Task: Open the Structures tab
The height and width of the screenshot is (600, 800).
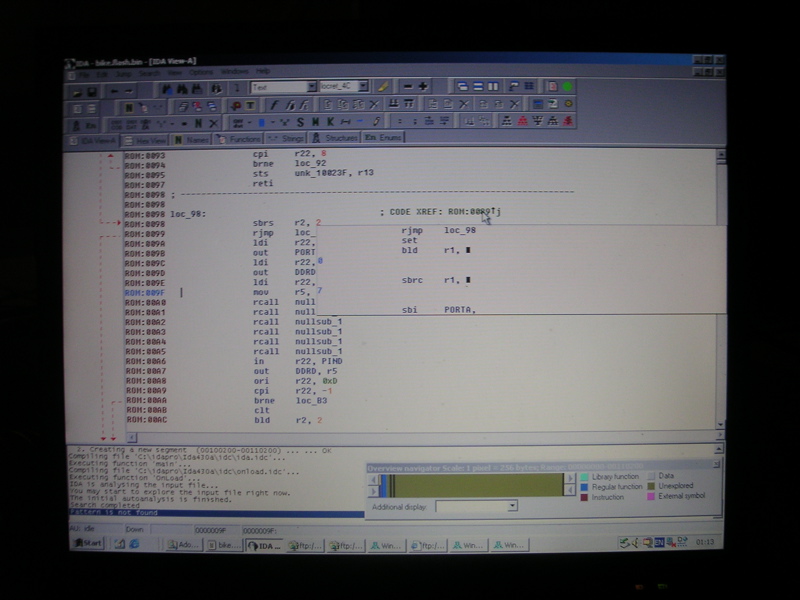Action: pyautogui.click(x=335, y=139)
